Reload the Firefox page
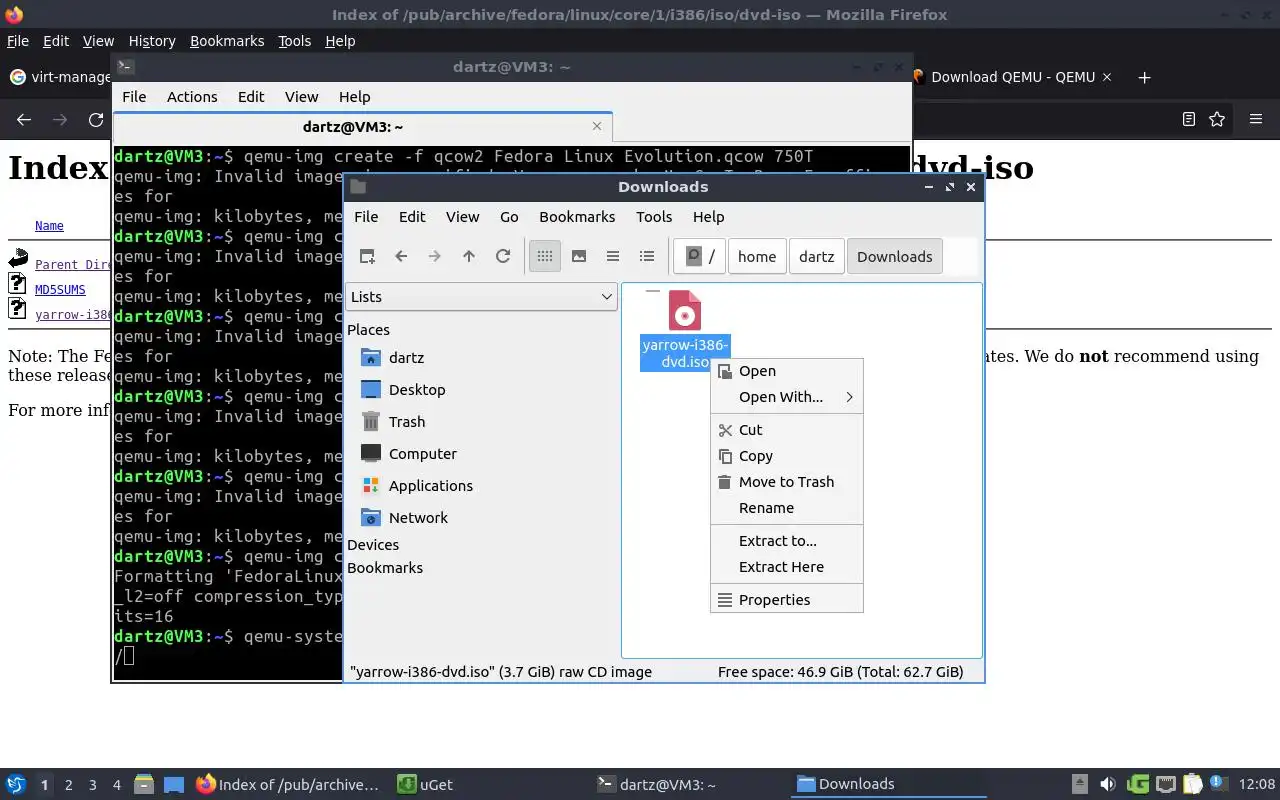Viewport: 1280px width, 800px height. pyautogui.click(x=96, y=119)
